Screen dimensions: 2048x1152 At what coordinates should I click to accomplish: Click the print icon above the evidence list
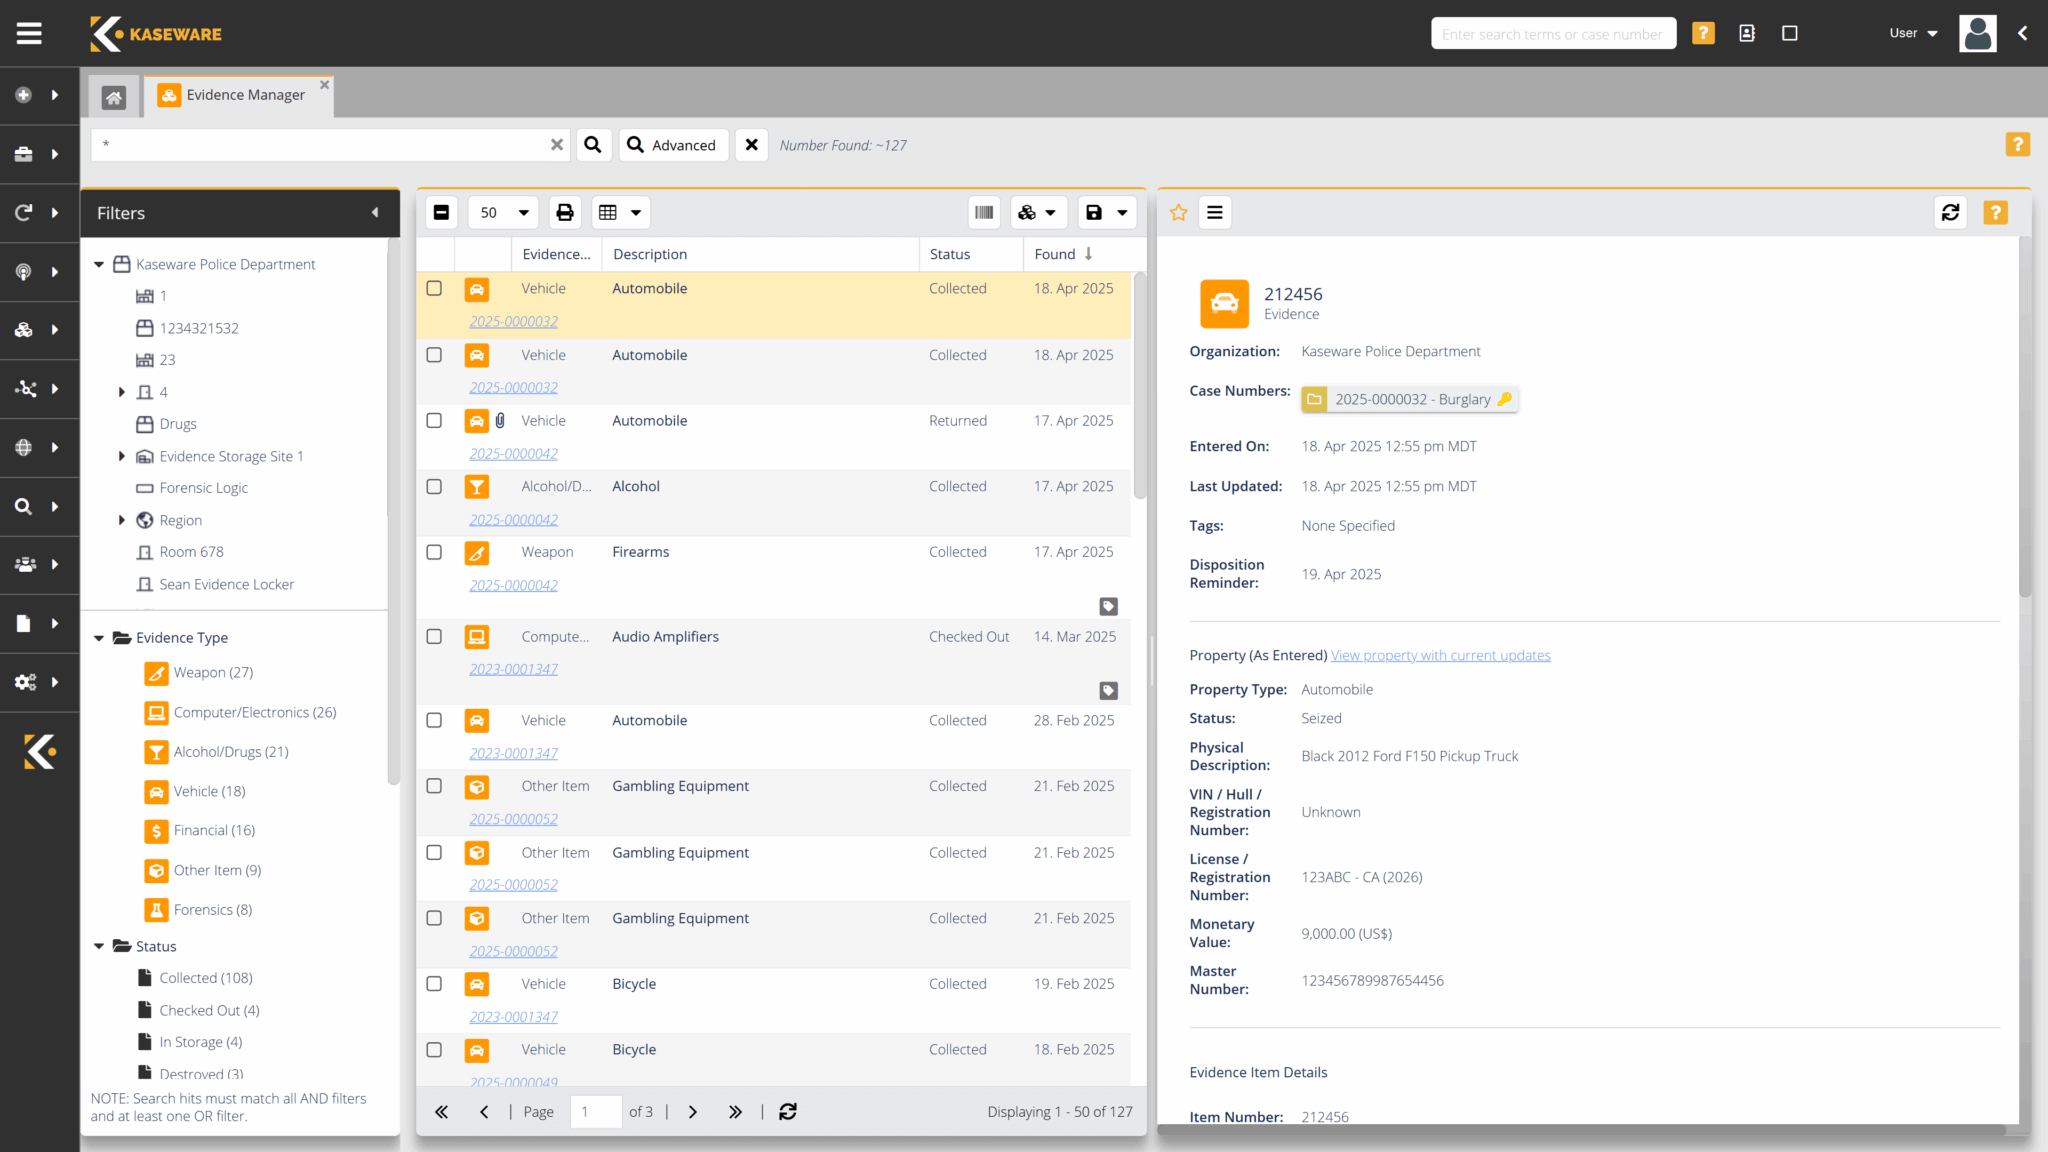click(x=565, y=212)
